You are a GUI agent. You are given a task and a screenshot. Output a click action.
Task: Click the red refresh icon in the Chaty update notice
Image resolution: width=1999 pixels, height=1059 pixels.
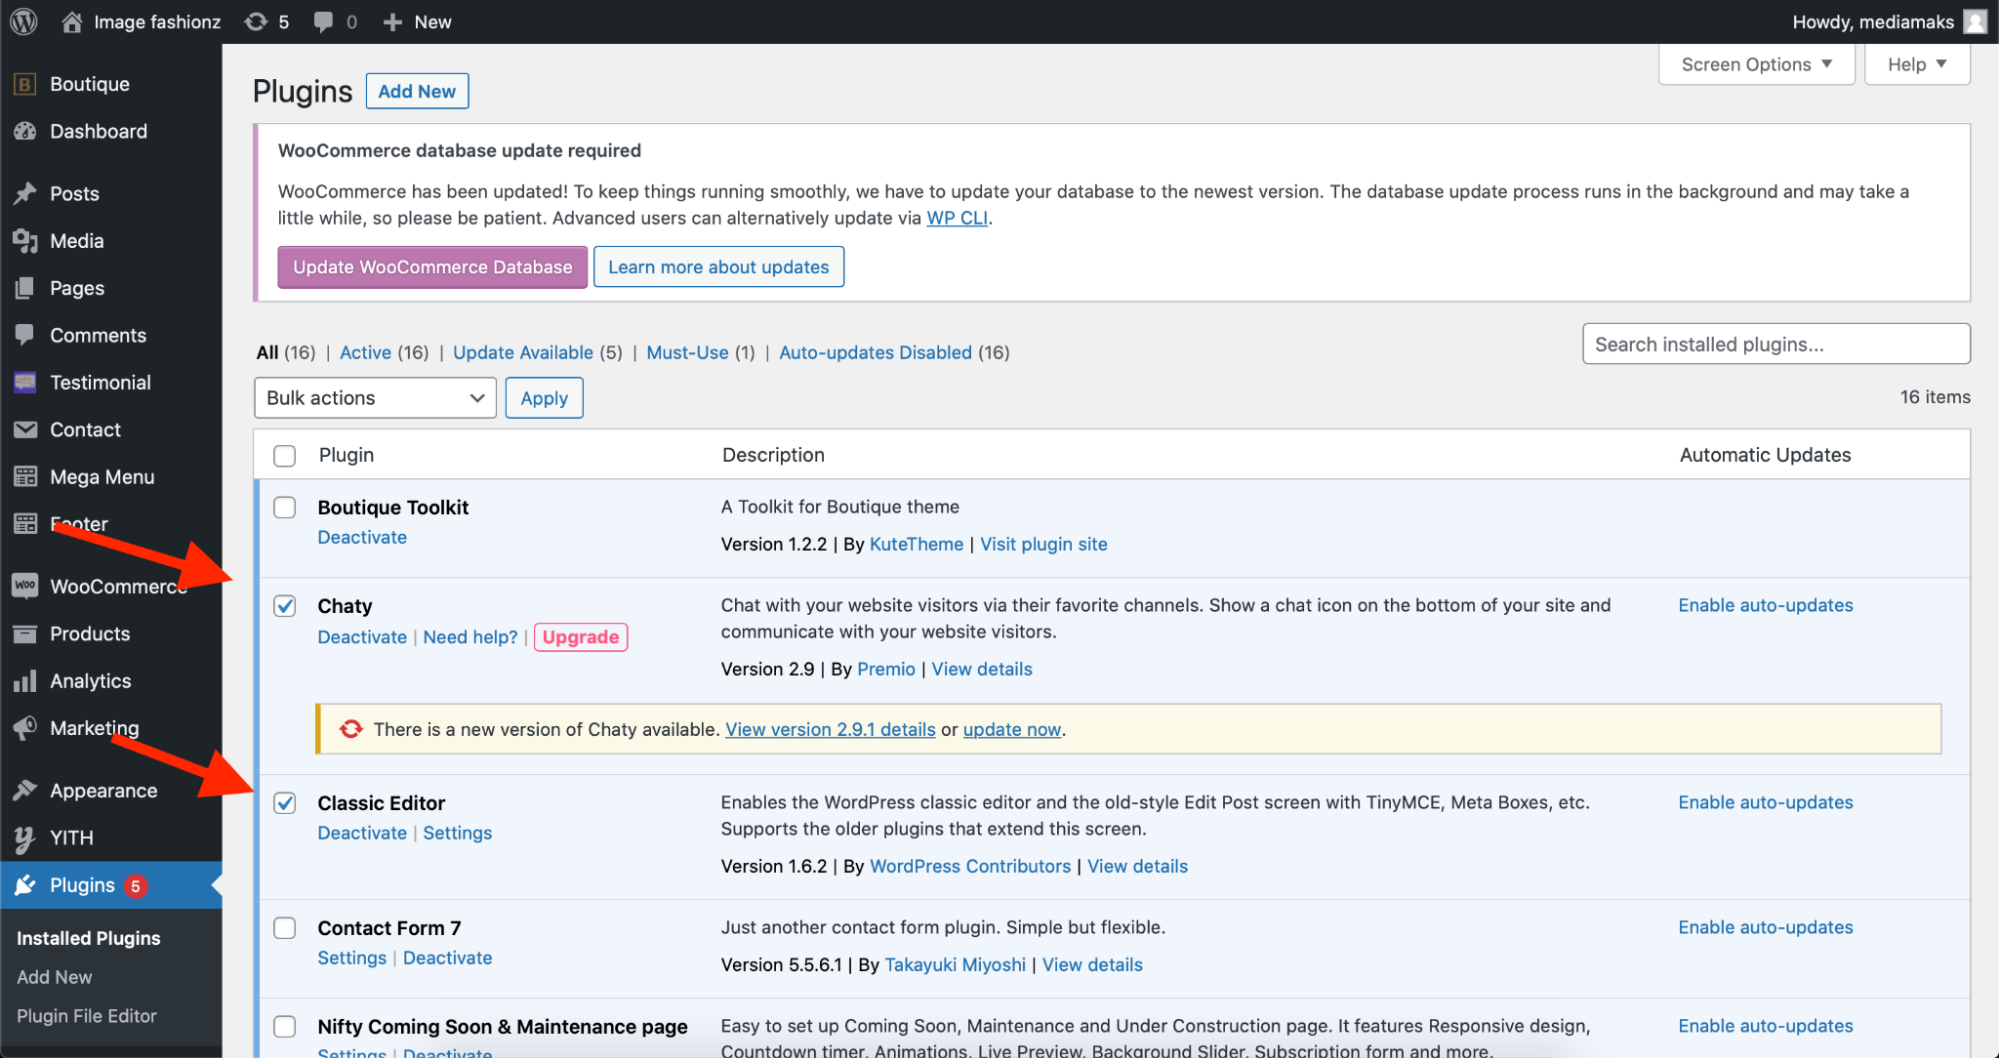click(x=351, y=729)
